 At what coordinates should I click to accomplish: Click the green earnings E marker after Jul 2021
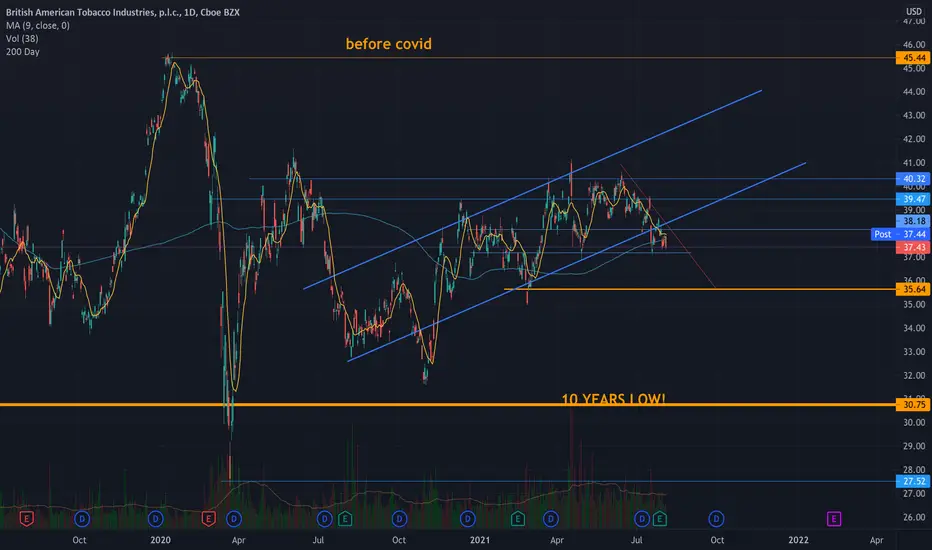659,519
